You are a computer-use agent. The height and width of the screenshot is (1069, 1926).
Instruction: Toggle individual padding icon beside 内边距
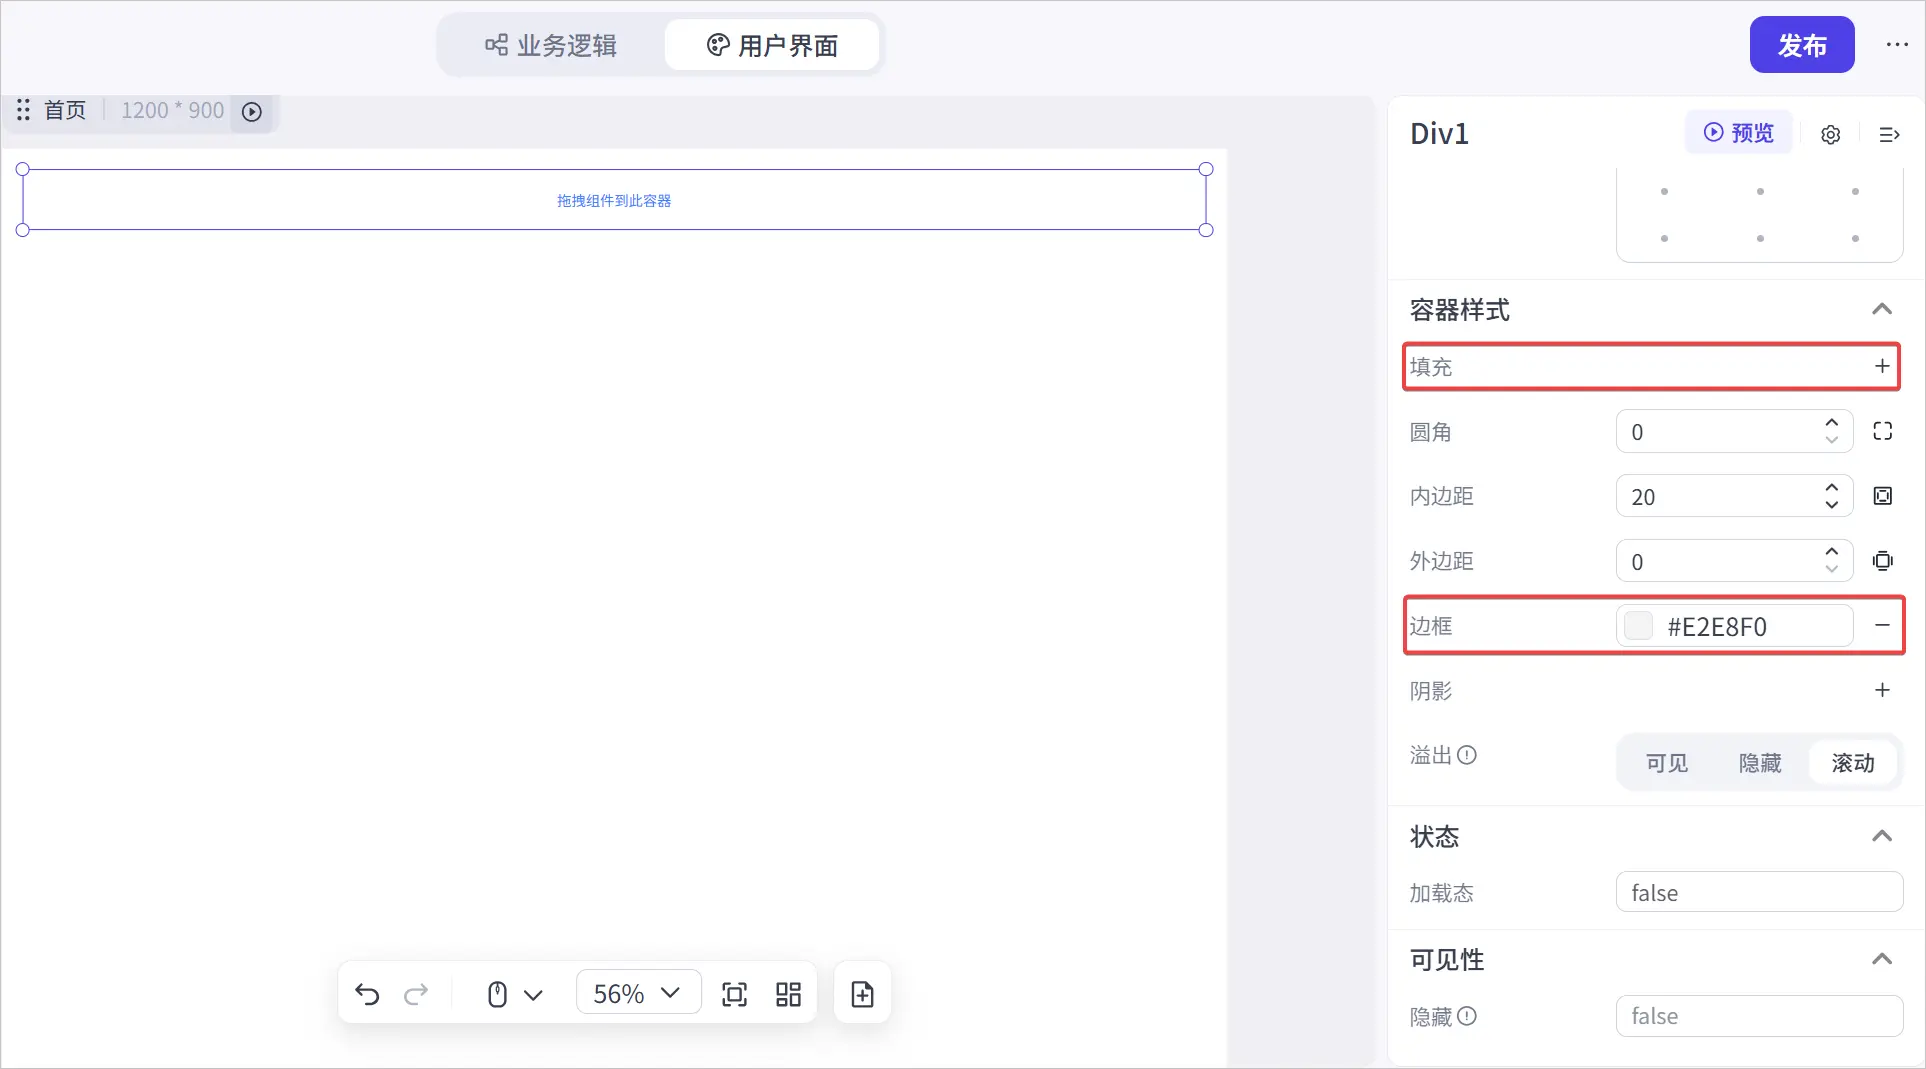pos(1882,496)
